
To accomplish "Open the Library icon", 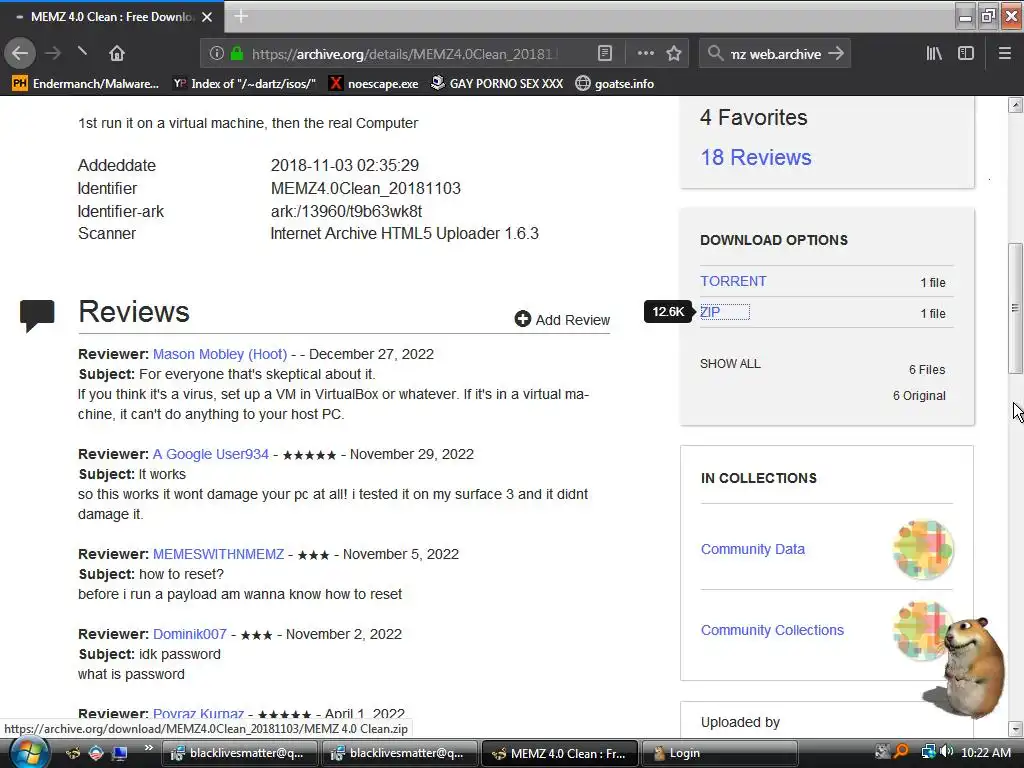I will (934, 54).
